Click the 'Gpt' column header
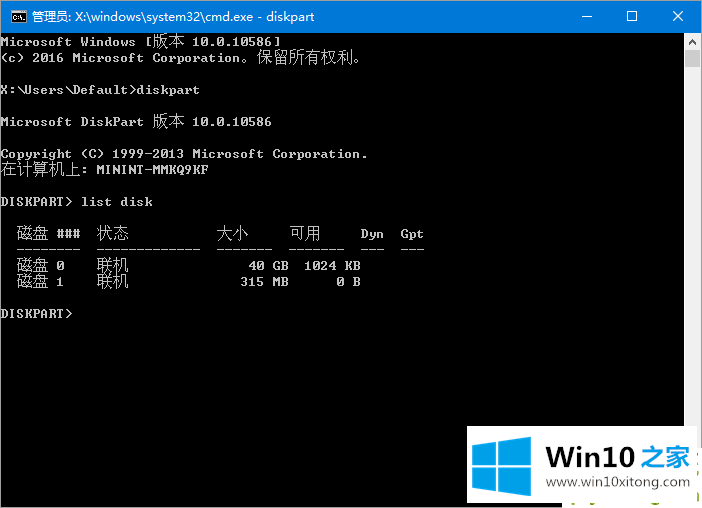The image size is (702, 508). (x=412, y=234)
